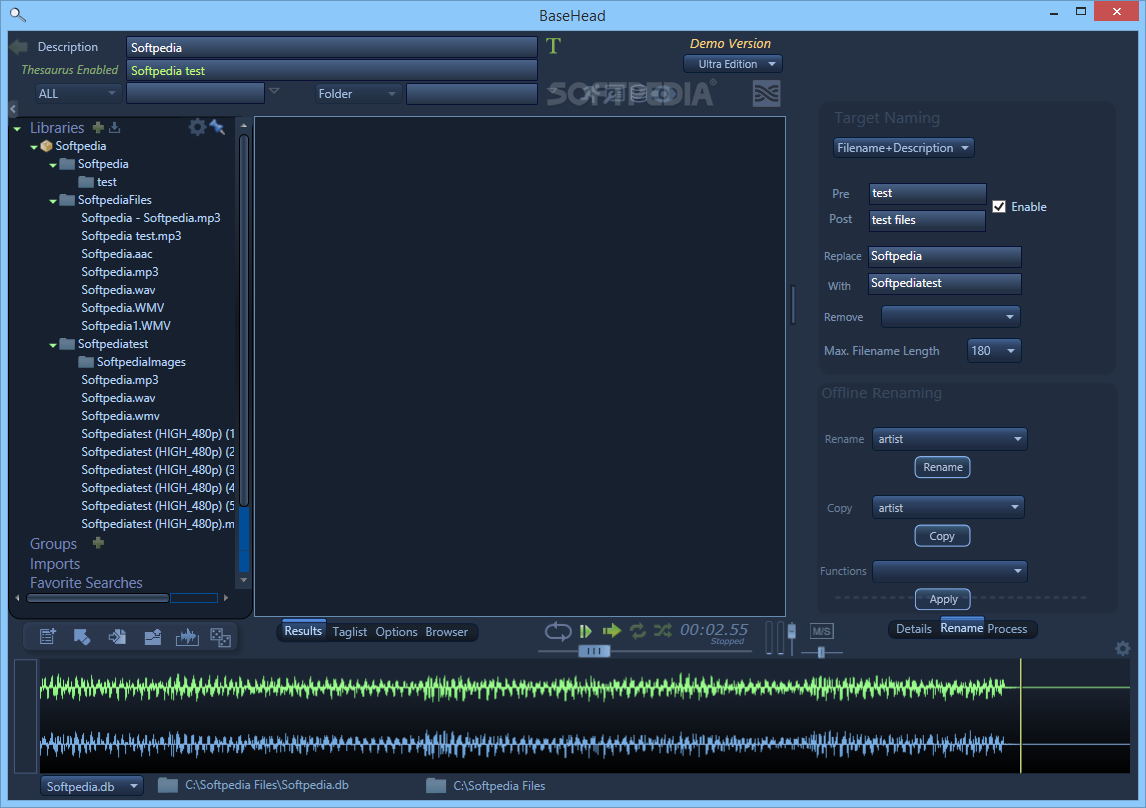Click the back arrow beside Description
Viewport: 1146px width, 808px height.
tap(18, 47)
